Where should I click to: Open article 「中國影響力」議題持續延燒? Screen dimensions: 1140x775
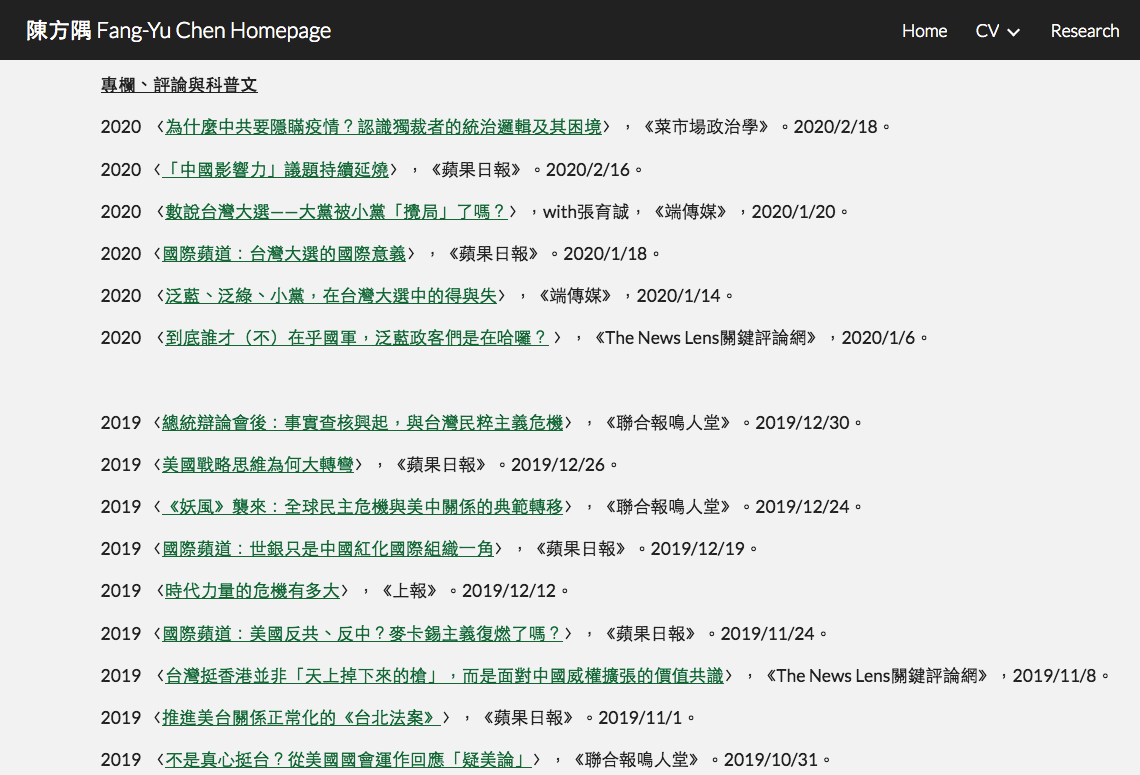(x=276, y=170)
